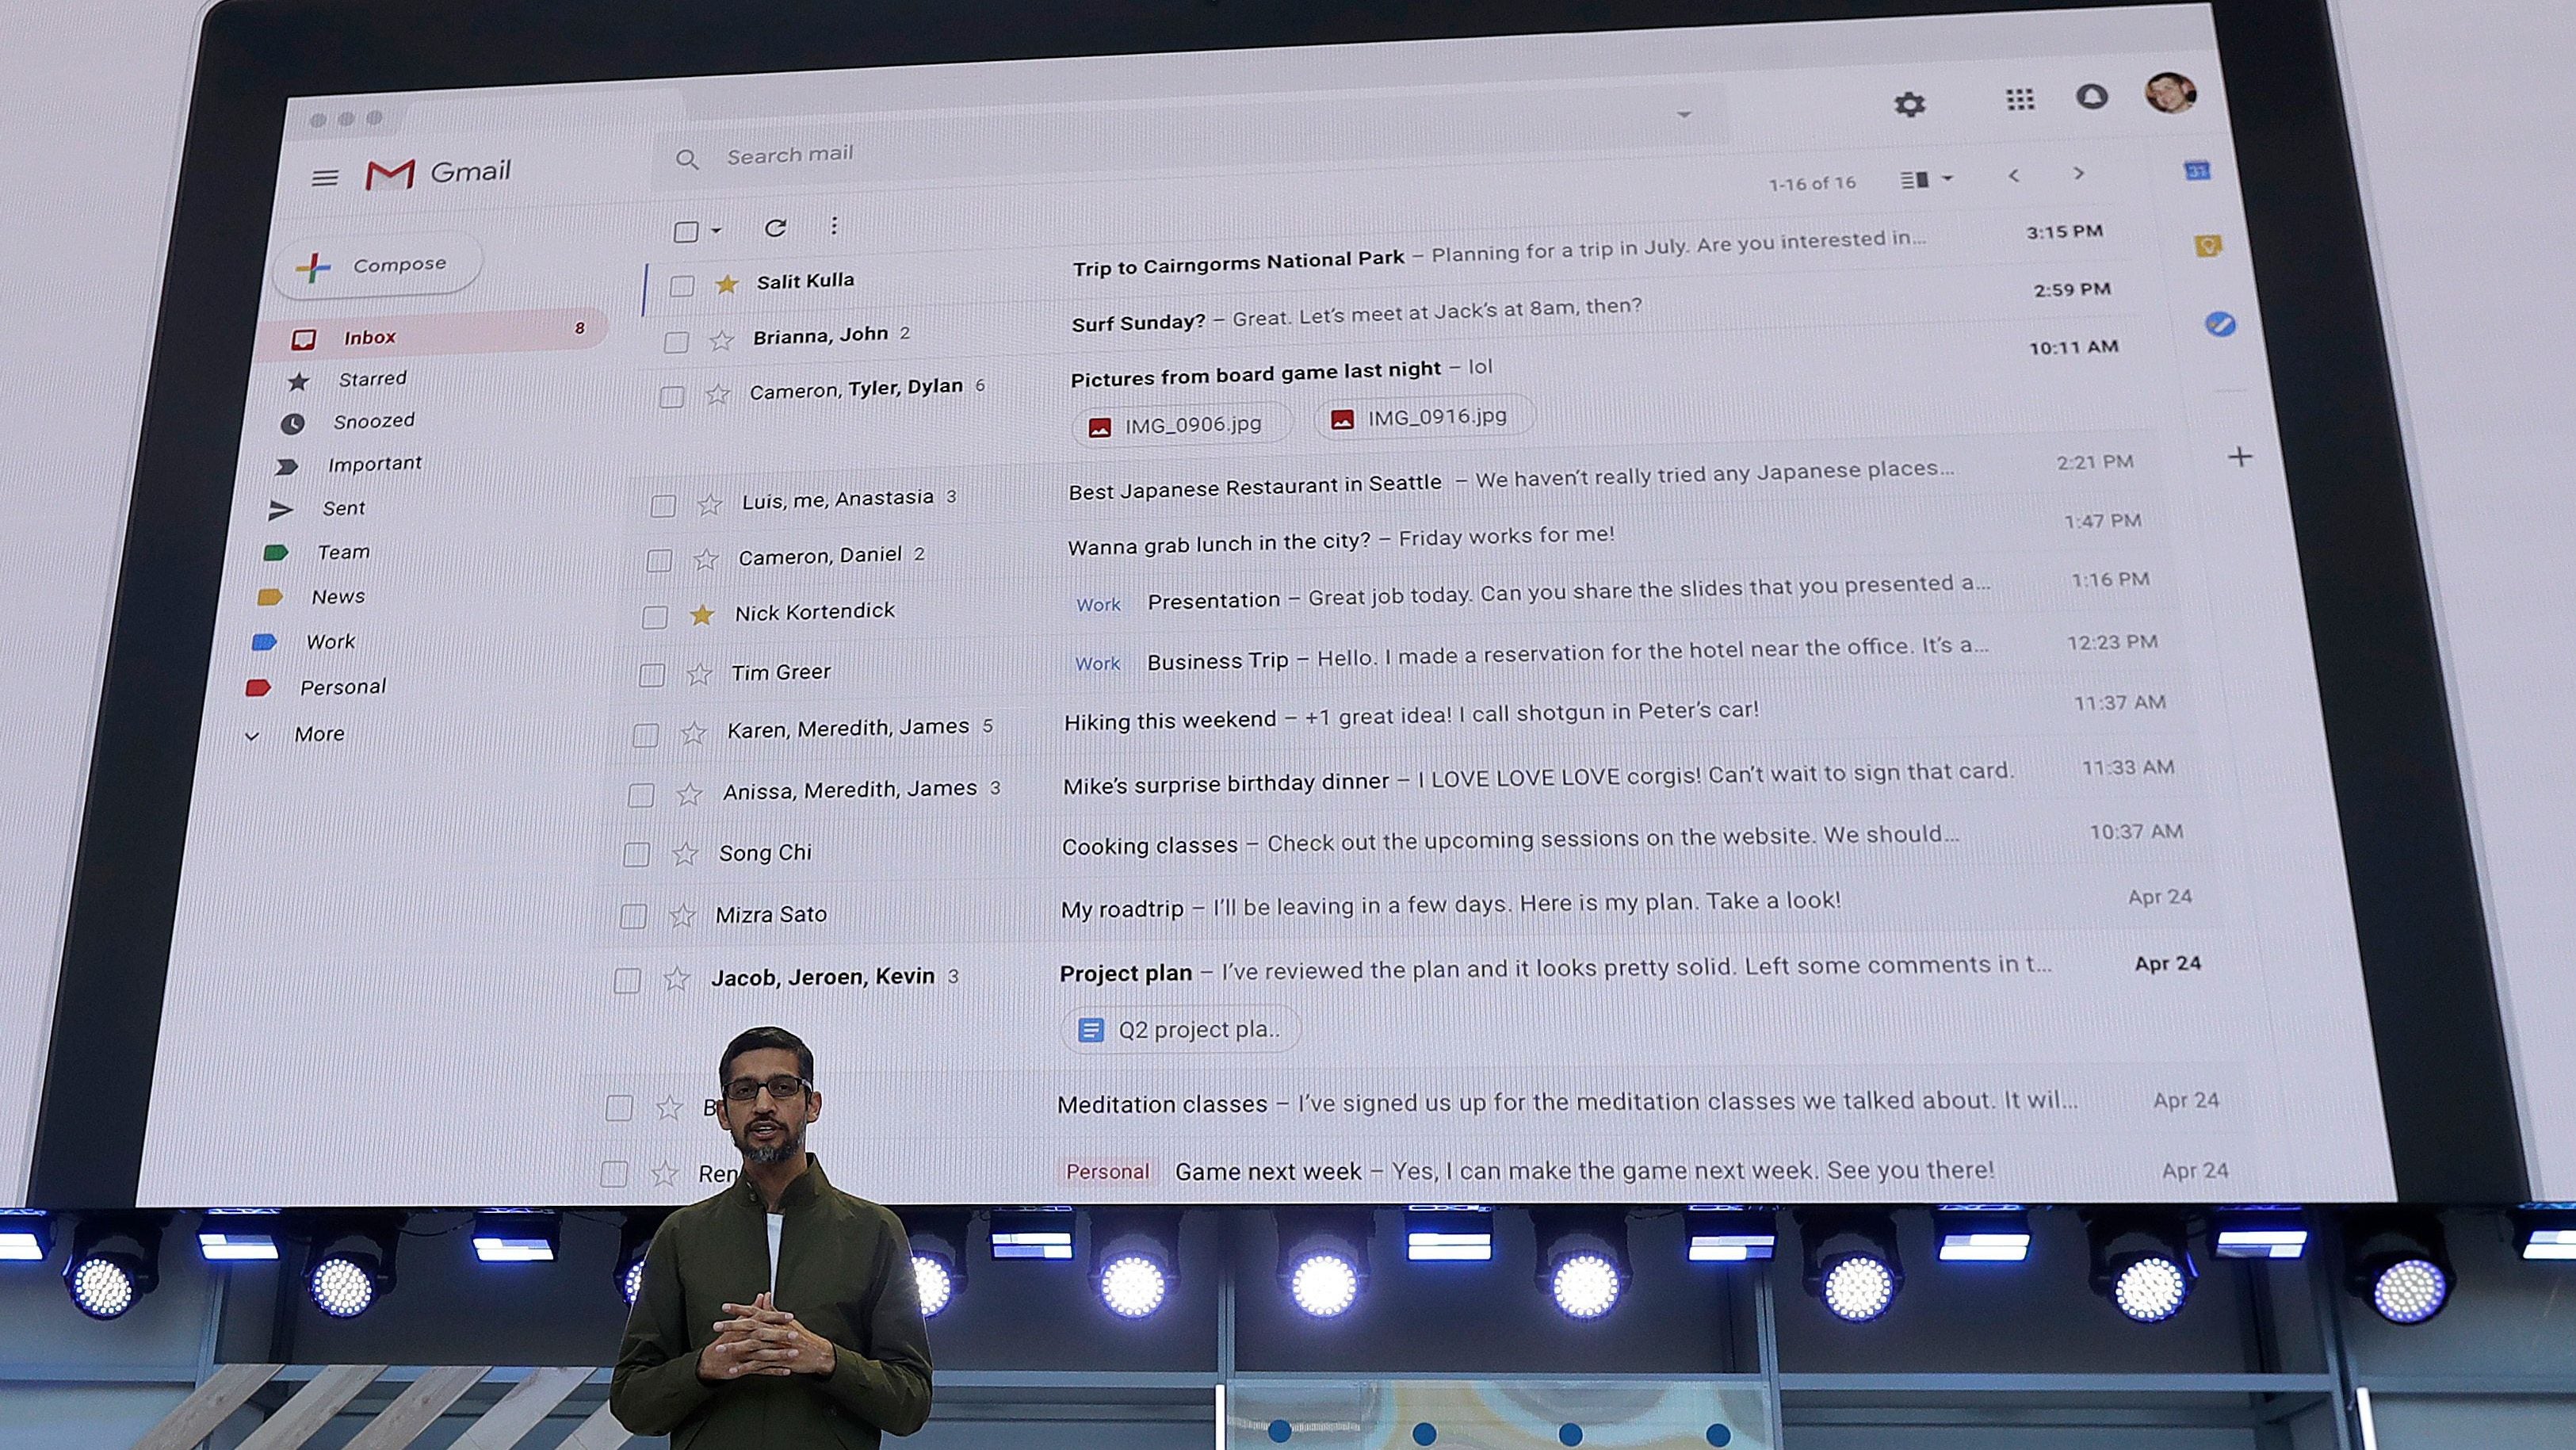Check the Nick Kortendick email checkbox
This screenshot has width=2576, height=1450.
pos(655,617)
